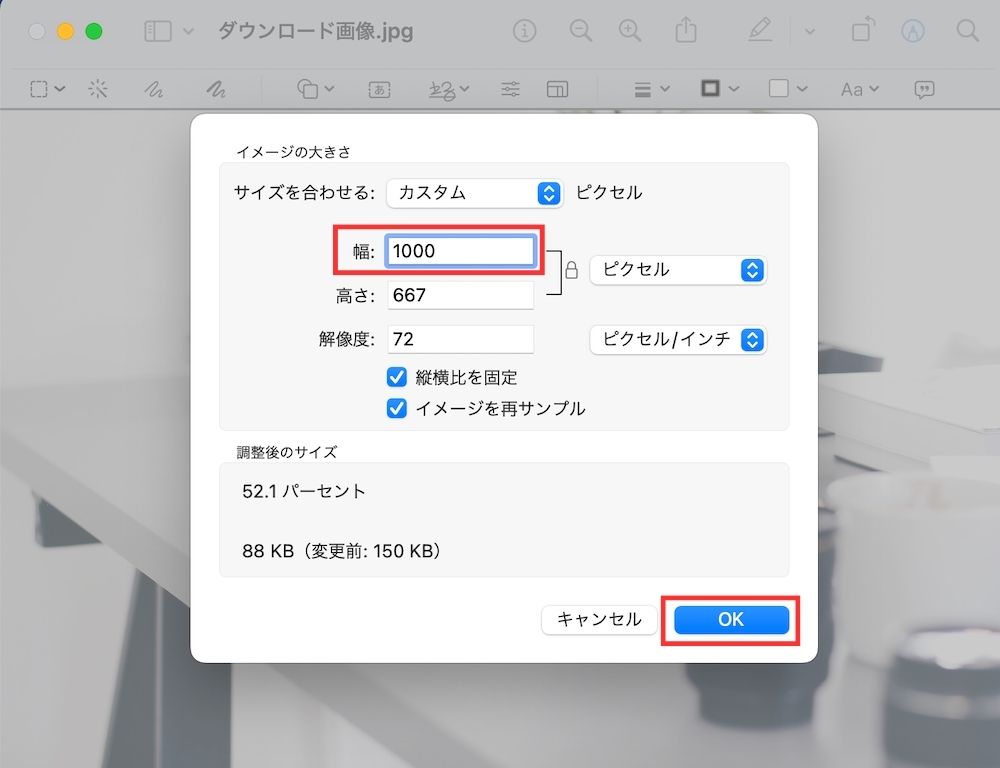Screen dimensions: 1000x768
Task: Select the Sketch tool
Action: (154, 89)
